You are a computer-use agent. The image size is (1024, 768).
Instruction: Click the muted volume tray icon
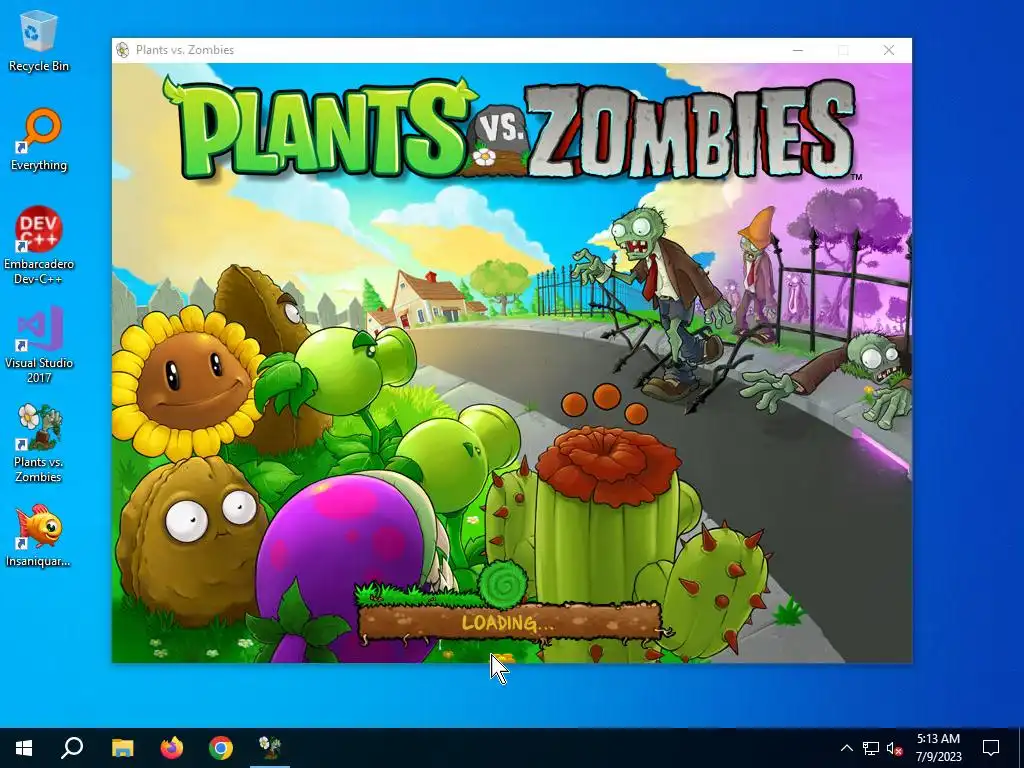point(895,748)
